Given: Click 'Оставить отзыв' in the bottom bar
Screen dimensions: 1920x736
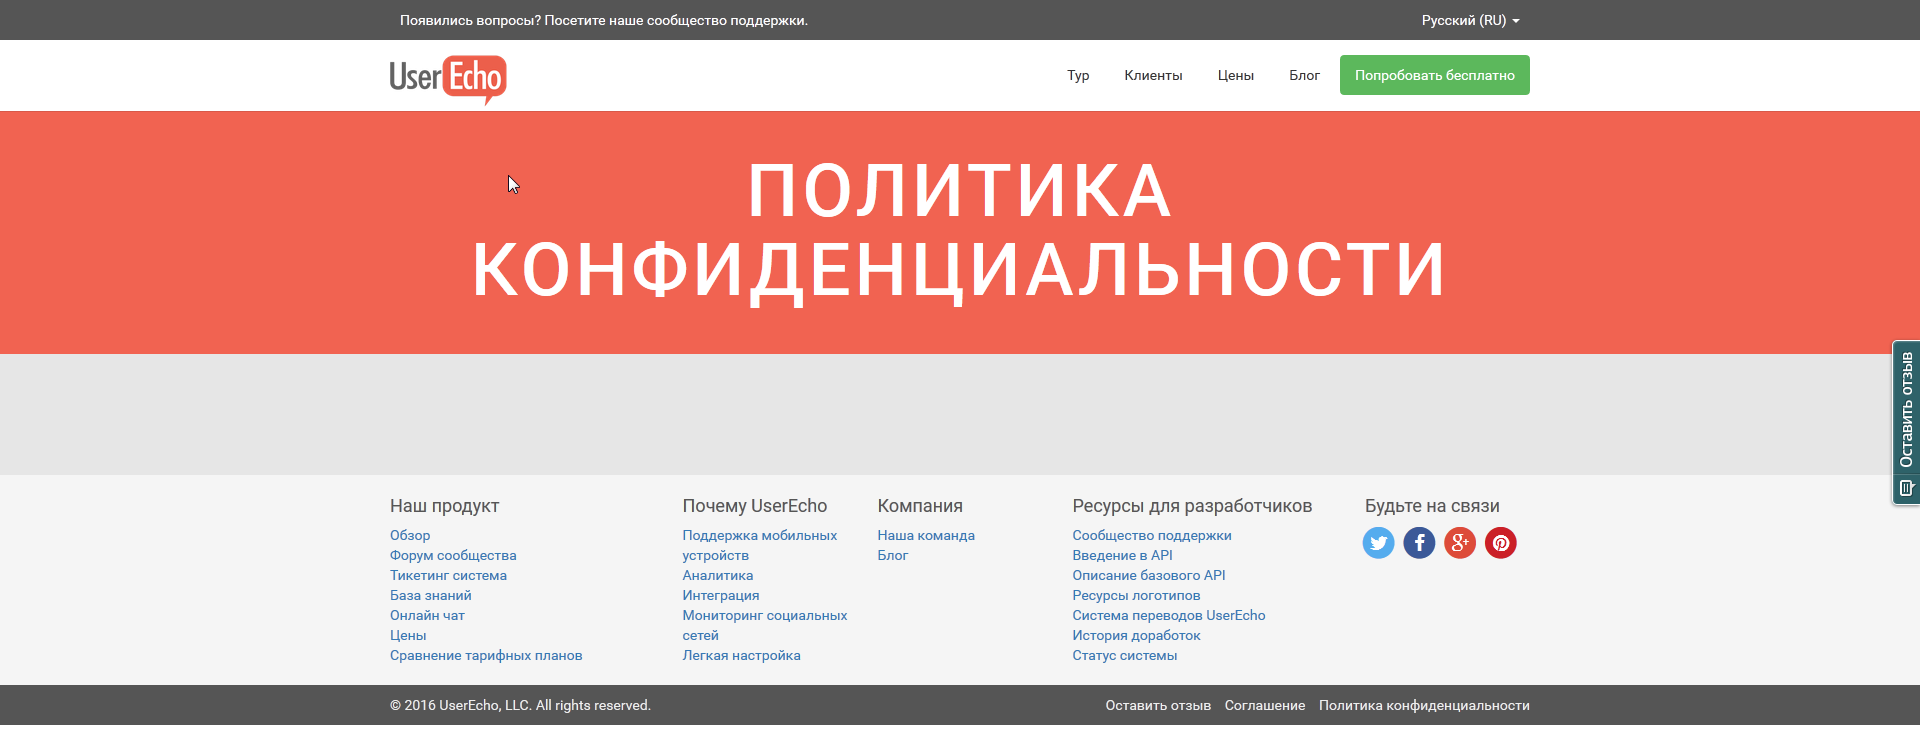Looking at the screenshot, I should 1158,705.
